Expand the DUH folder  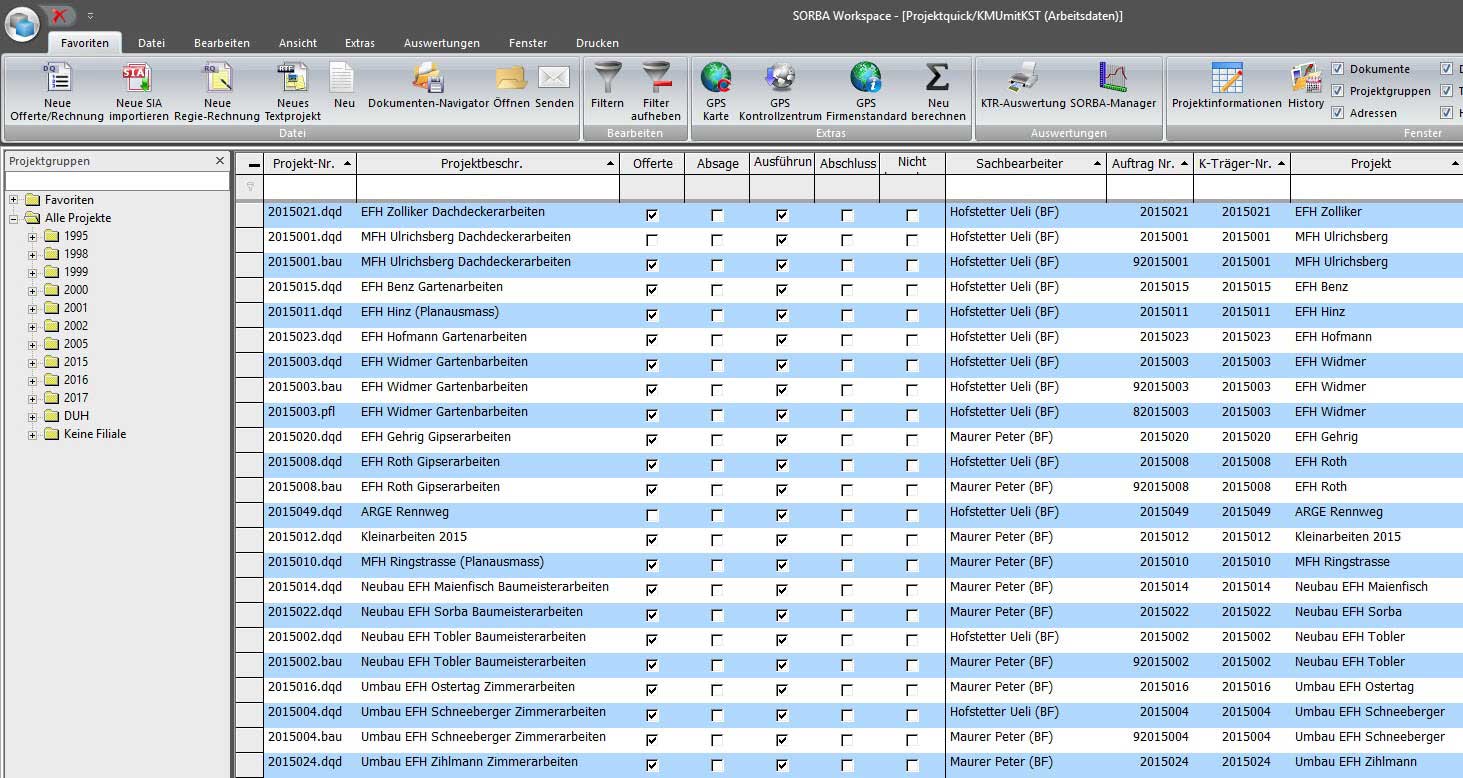click(32, 417)
